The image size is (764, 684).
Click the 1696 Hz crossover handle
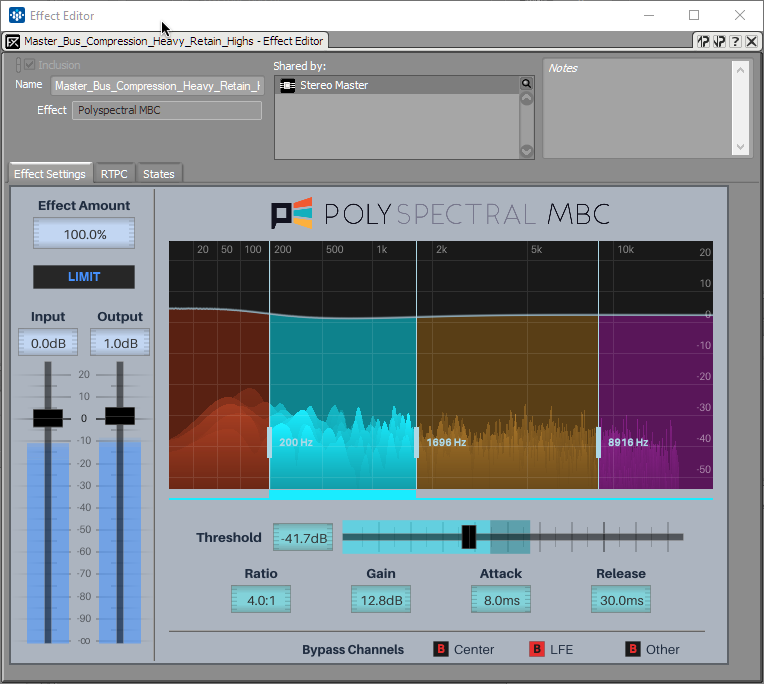pos(417,442)
